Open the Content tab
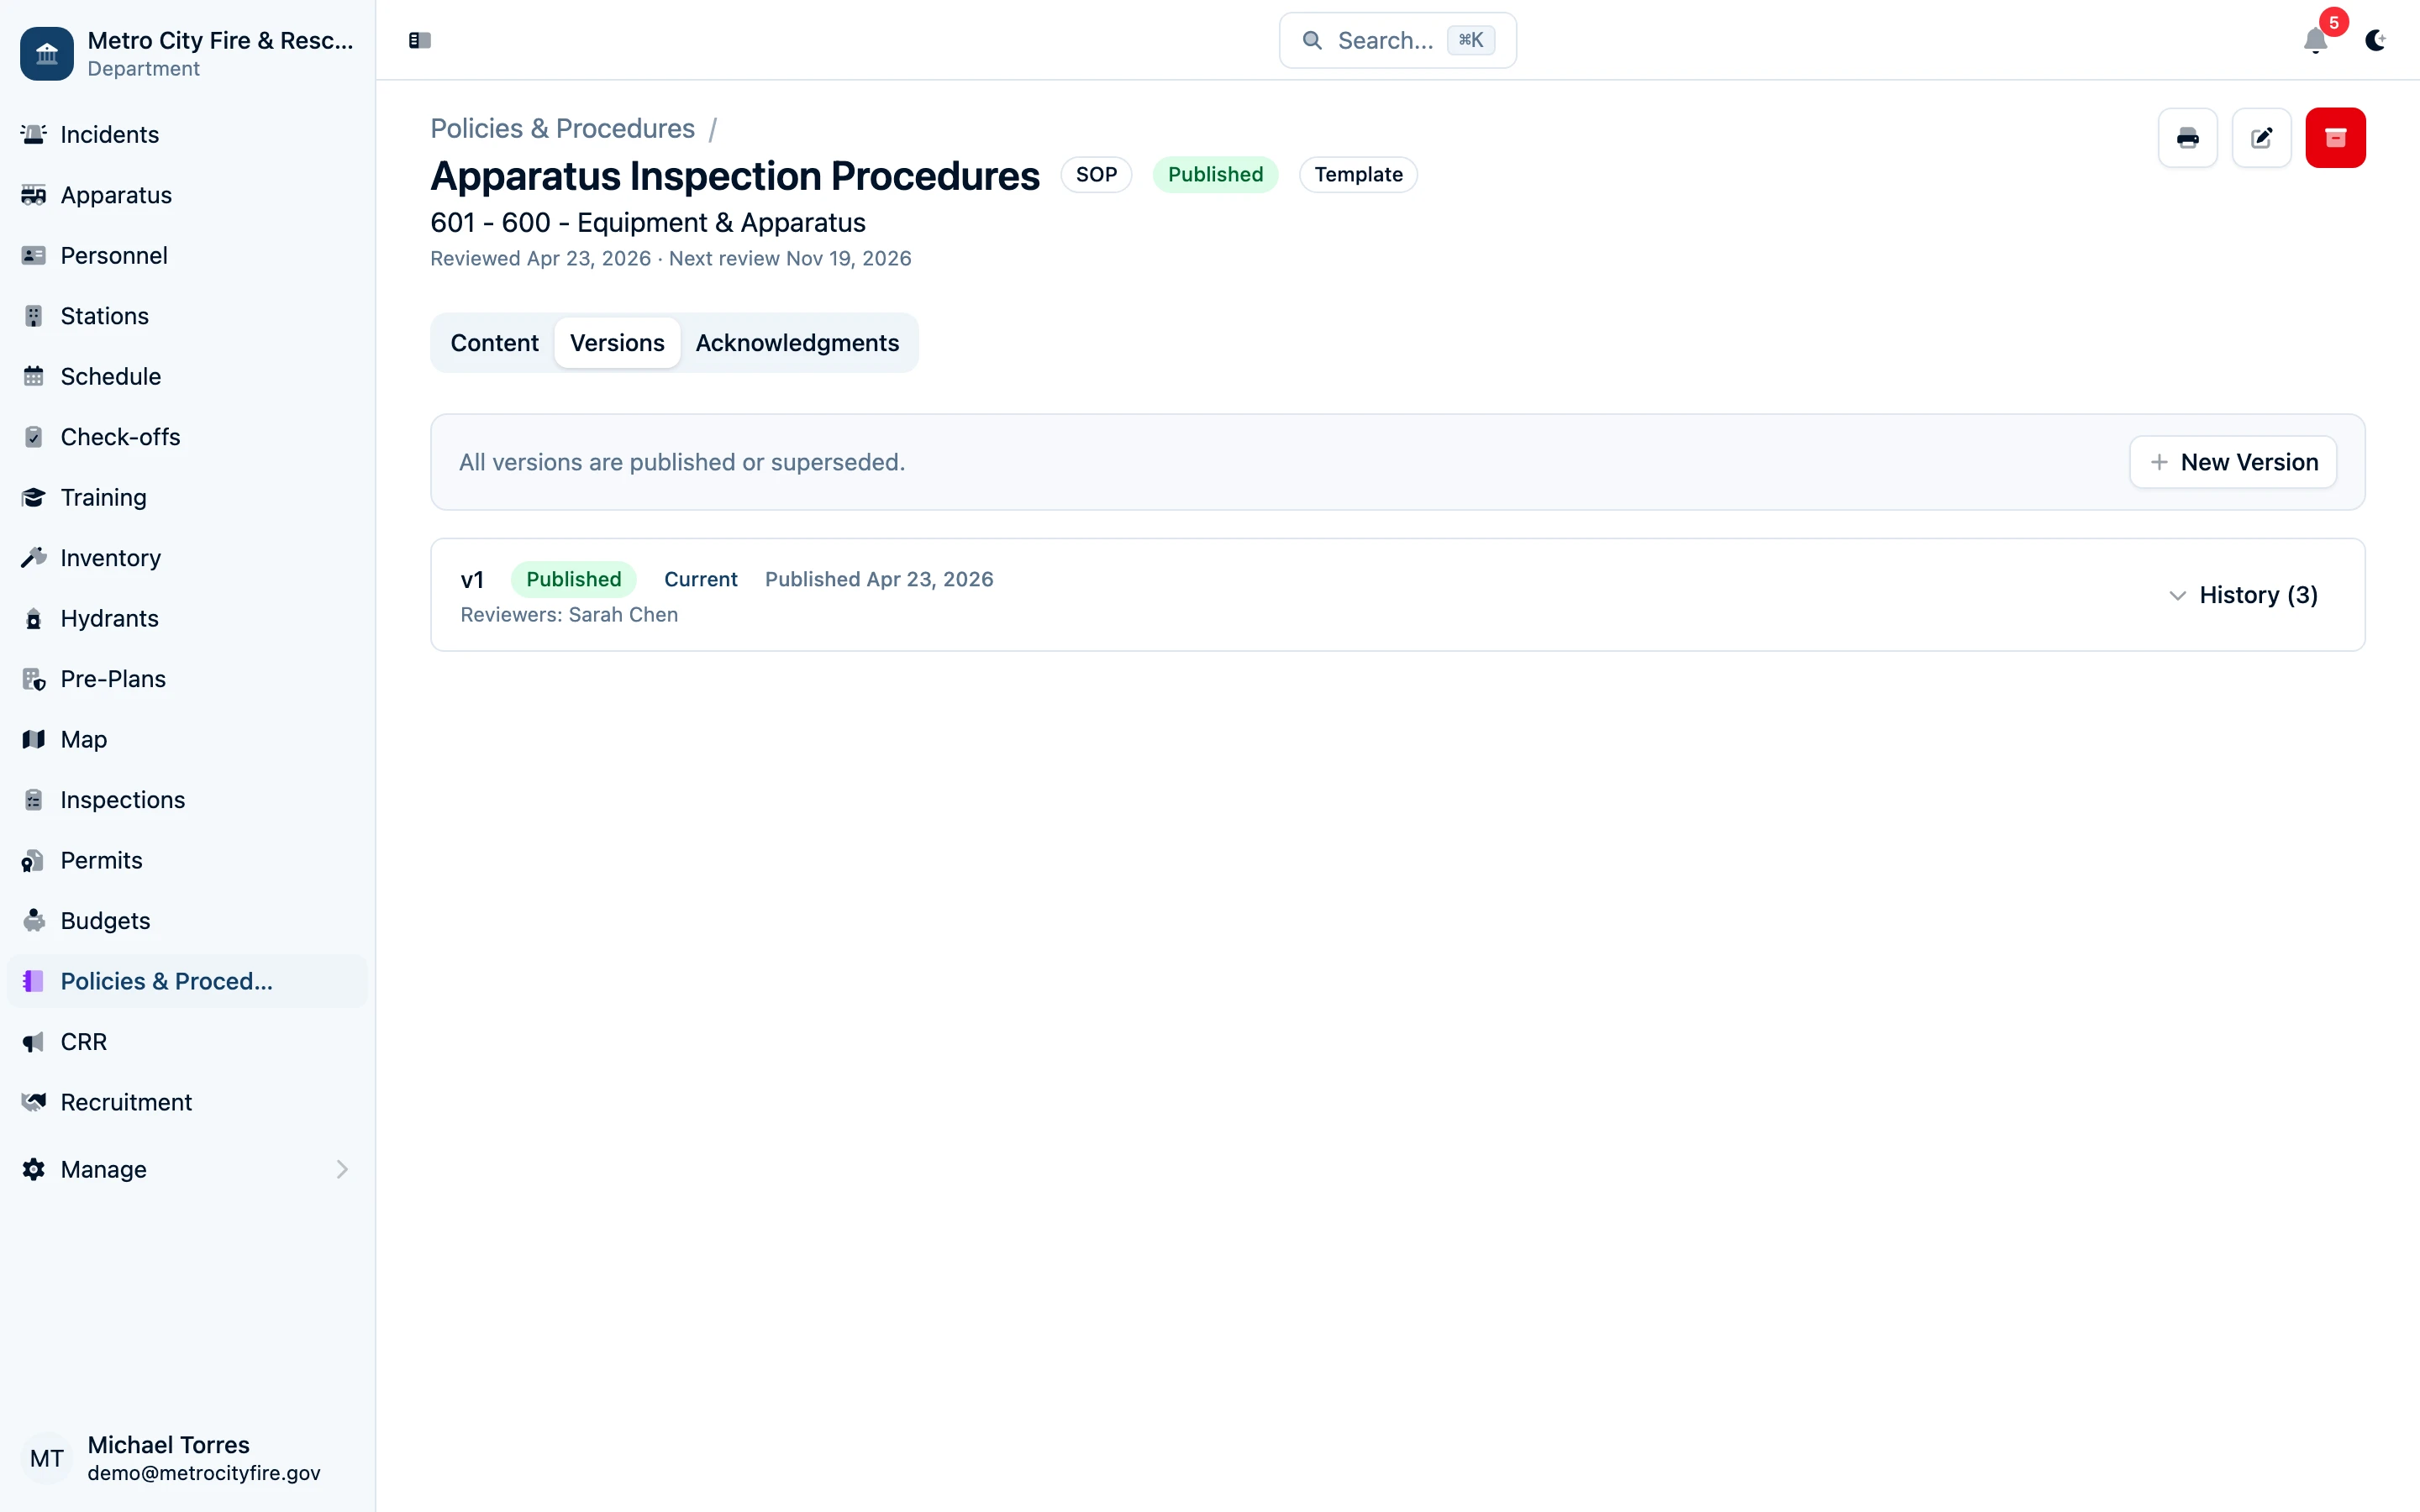This screenshot has width=2420, height=1512. coord(494,342)
